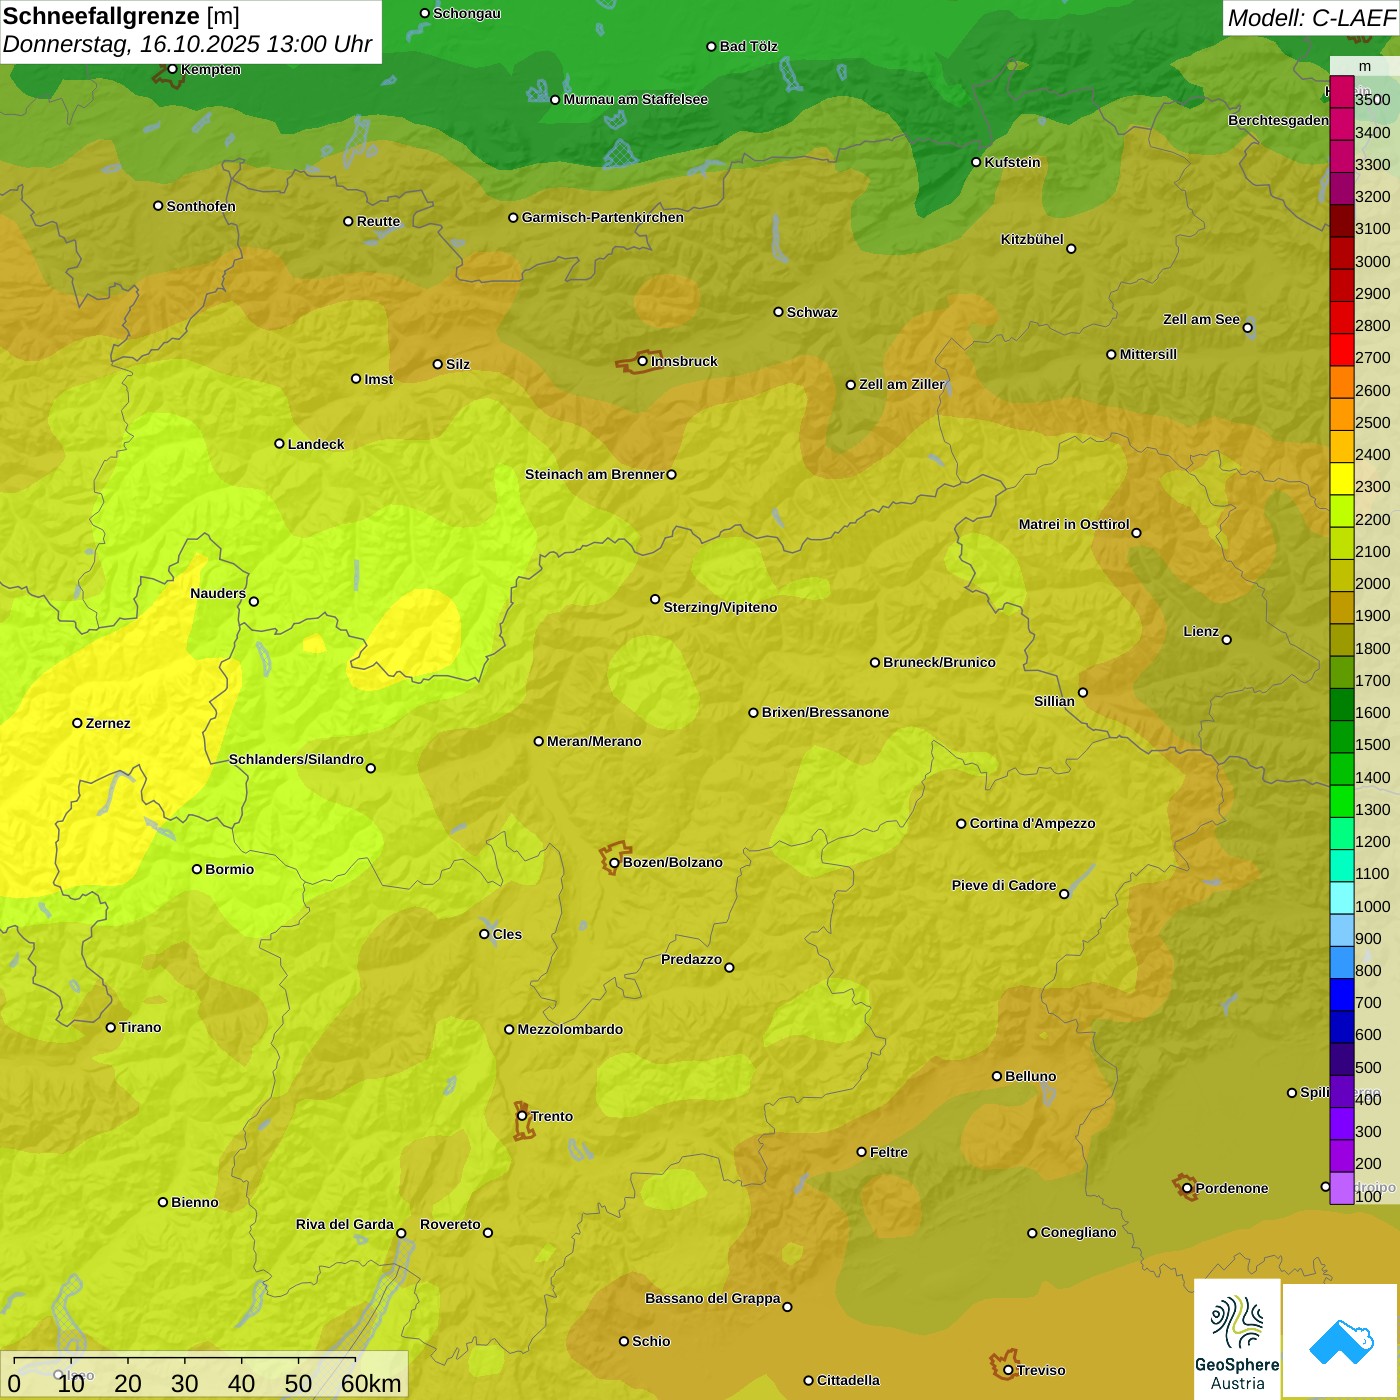Click the Bad Tölz marker dot

pos(711,46)
